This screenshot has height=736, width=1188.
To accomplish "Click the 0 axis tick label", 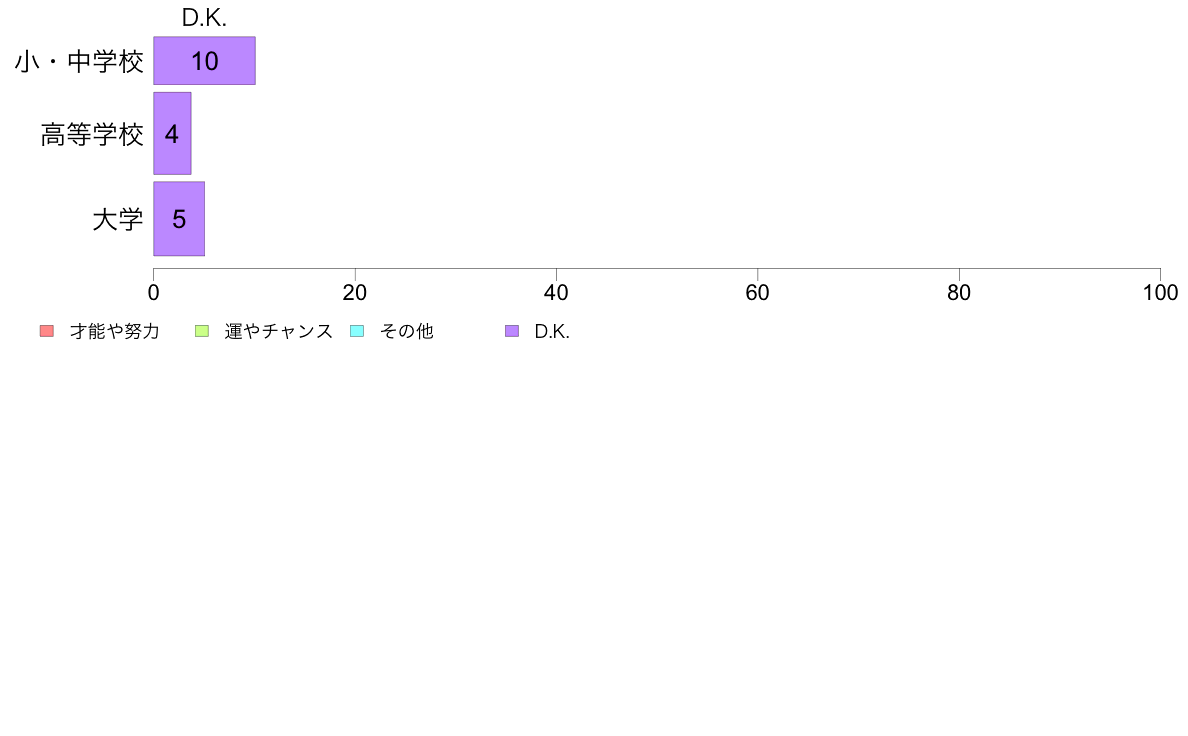I will tap(154, 293).
